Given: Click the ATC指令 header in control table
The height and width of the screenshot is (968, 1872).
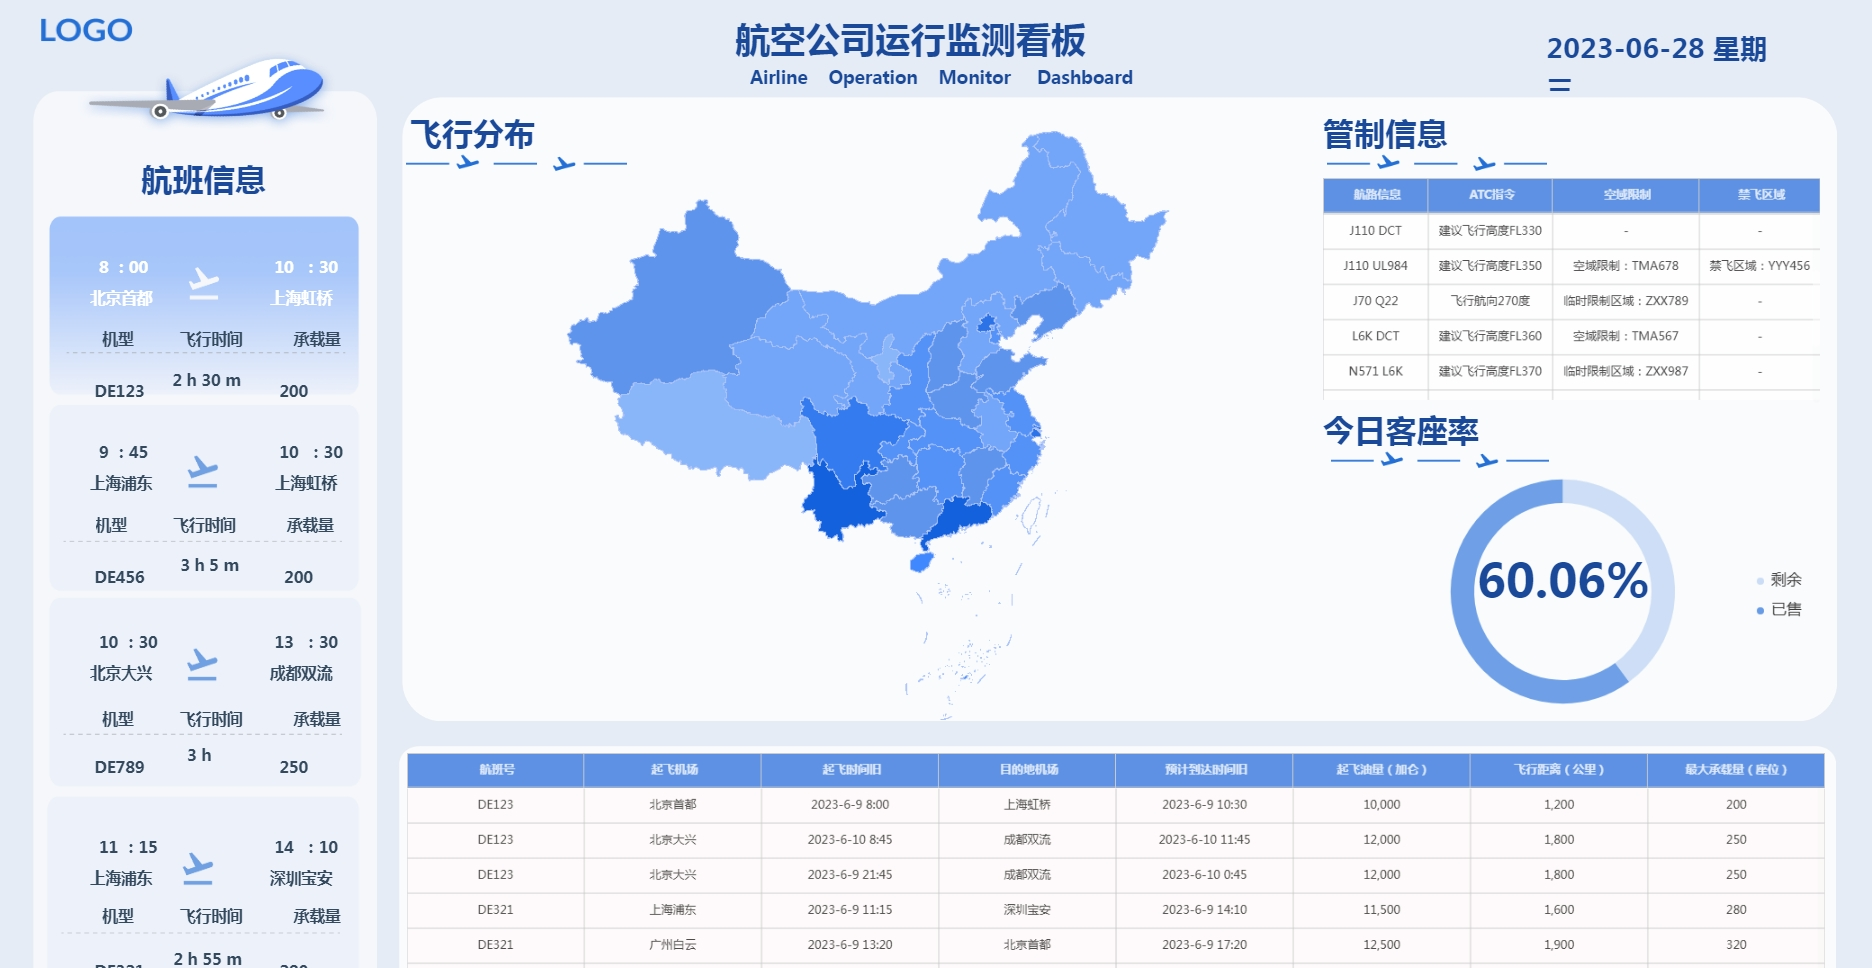Looking at the screenshot, I should point(1490,195).
